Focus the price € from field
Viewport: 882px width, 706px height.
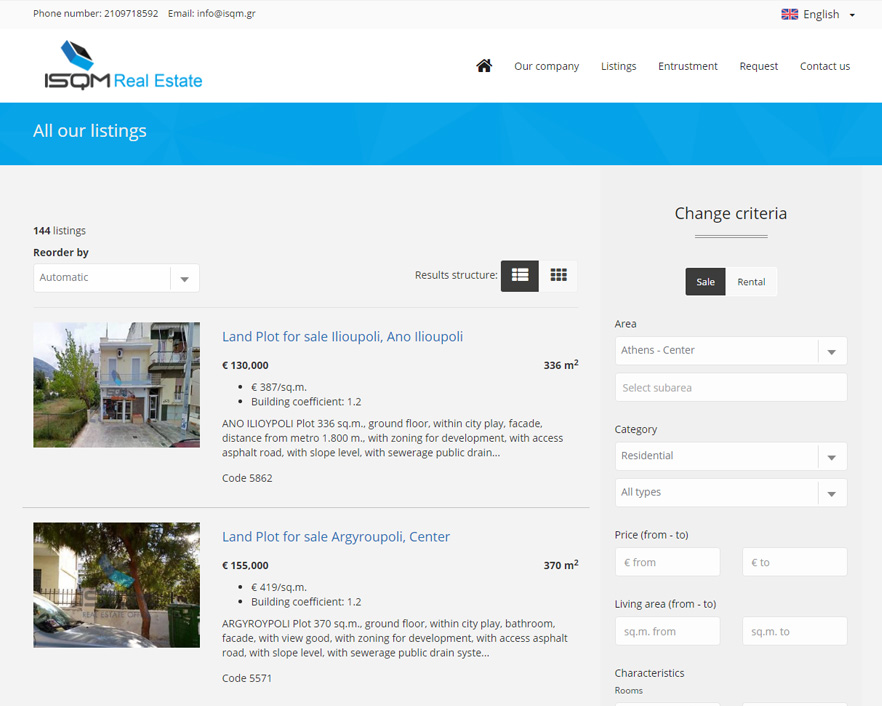(667, 562)
